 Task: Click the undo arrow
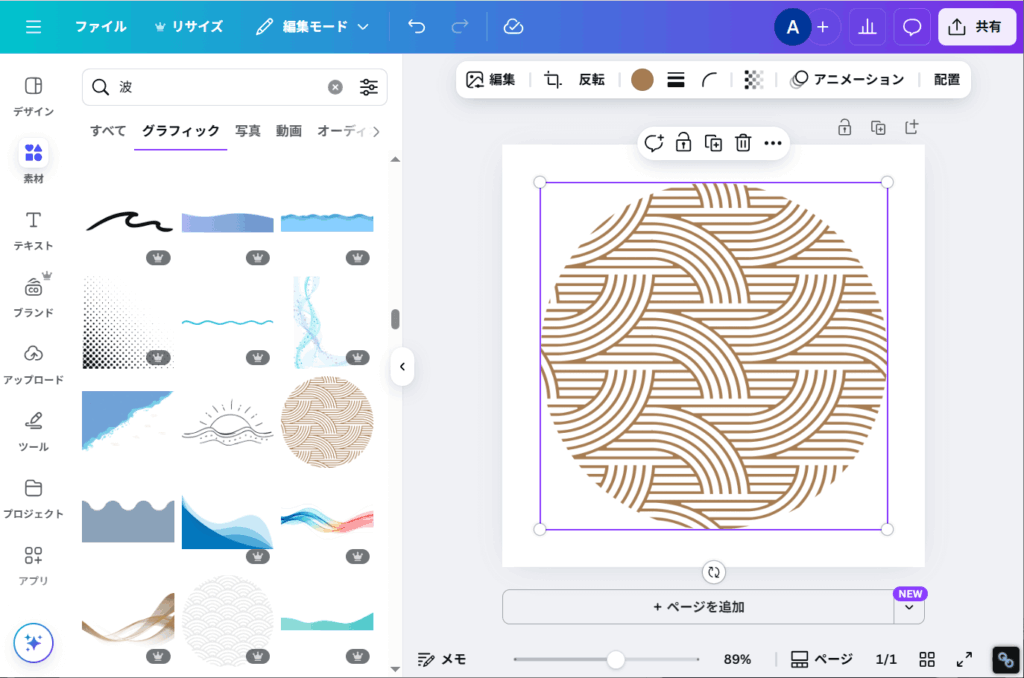[x=416, y=27]
